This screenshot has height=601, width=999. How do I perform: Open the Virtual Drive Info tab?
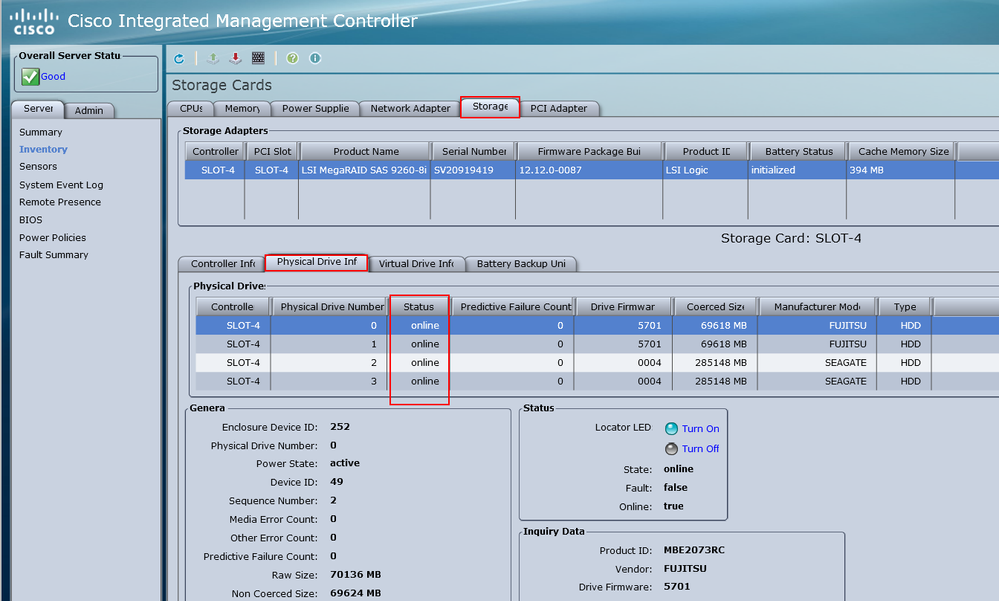(416, 264)
